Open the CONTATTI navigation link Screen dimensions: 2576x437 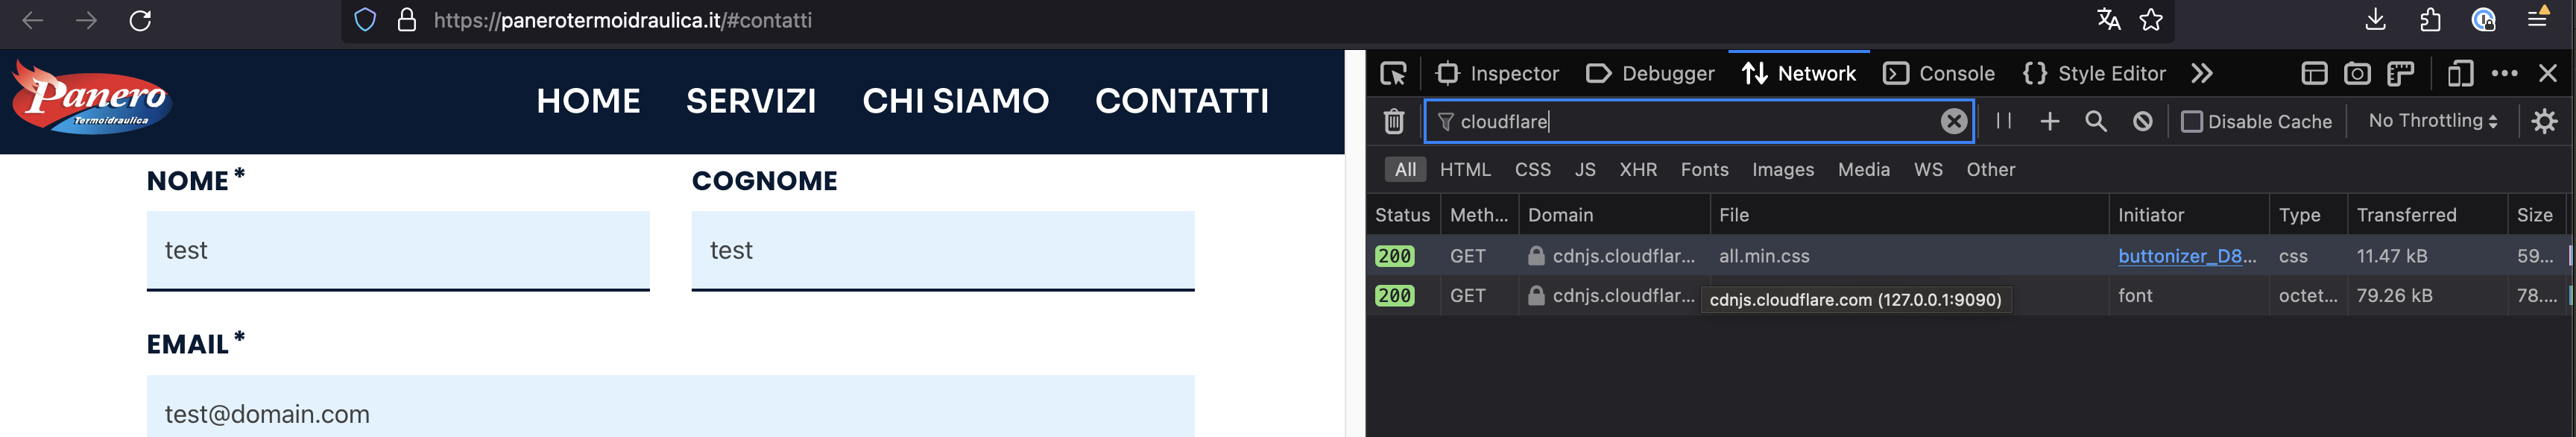[x=1181, y=101]
